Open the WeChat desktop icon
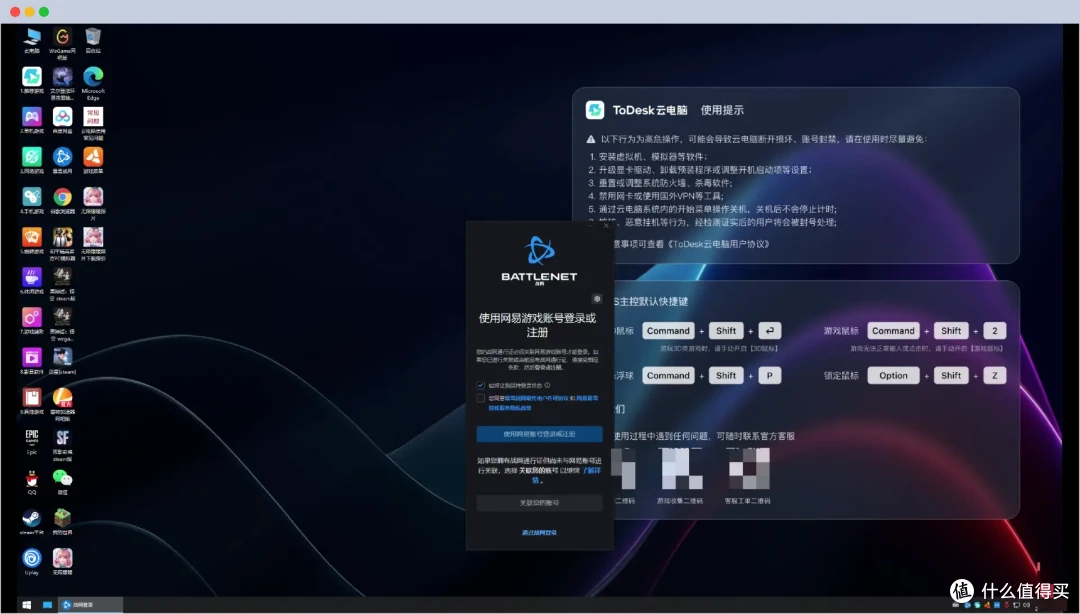The width and height of the screenshot is (1080, 614). [x=62, y=478]
